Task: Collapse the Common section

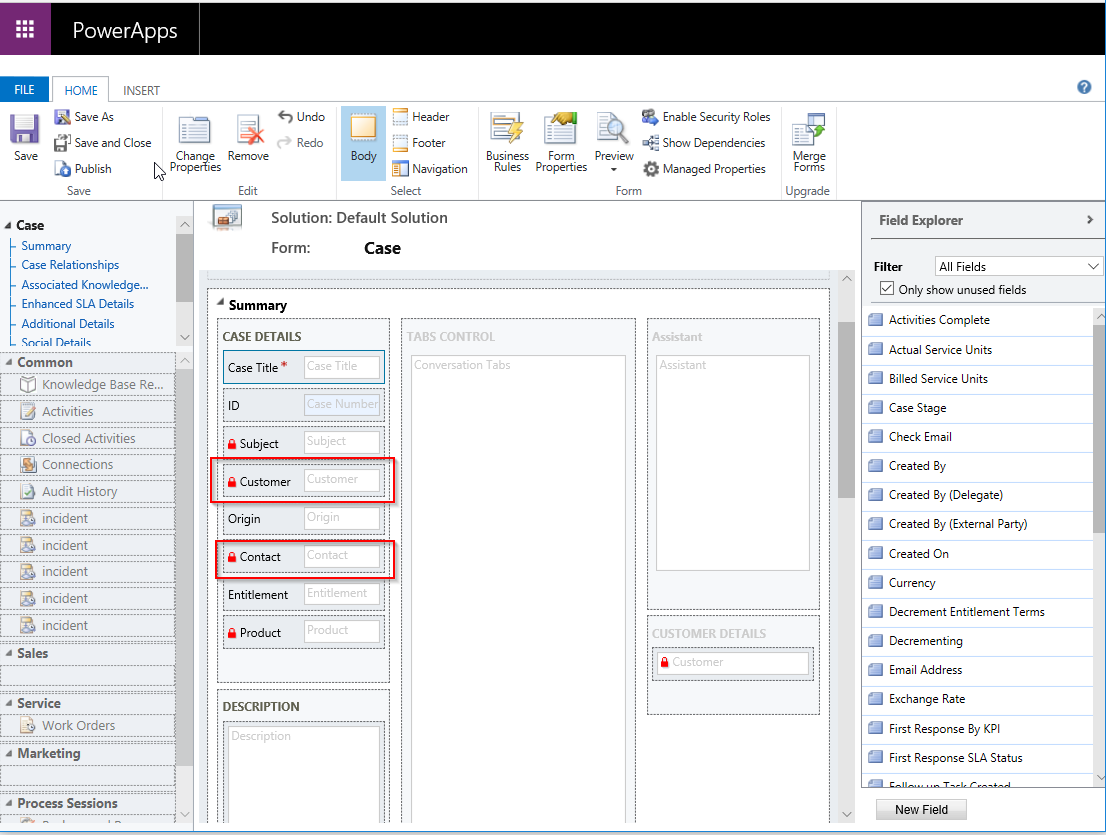Action: pos(9,362)
